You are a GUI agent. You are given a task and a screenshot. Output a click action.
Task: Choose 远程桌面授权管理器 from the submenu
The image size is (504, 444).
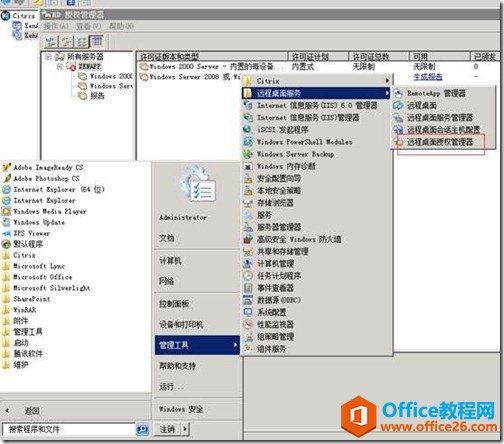click(440, 142)
